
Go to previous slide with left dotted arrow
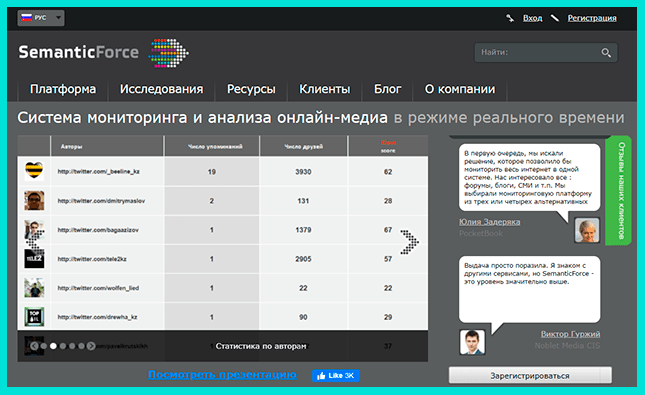point(35,242)
